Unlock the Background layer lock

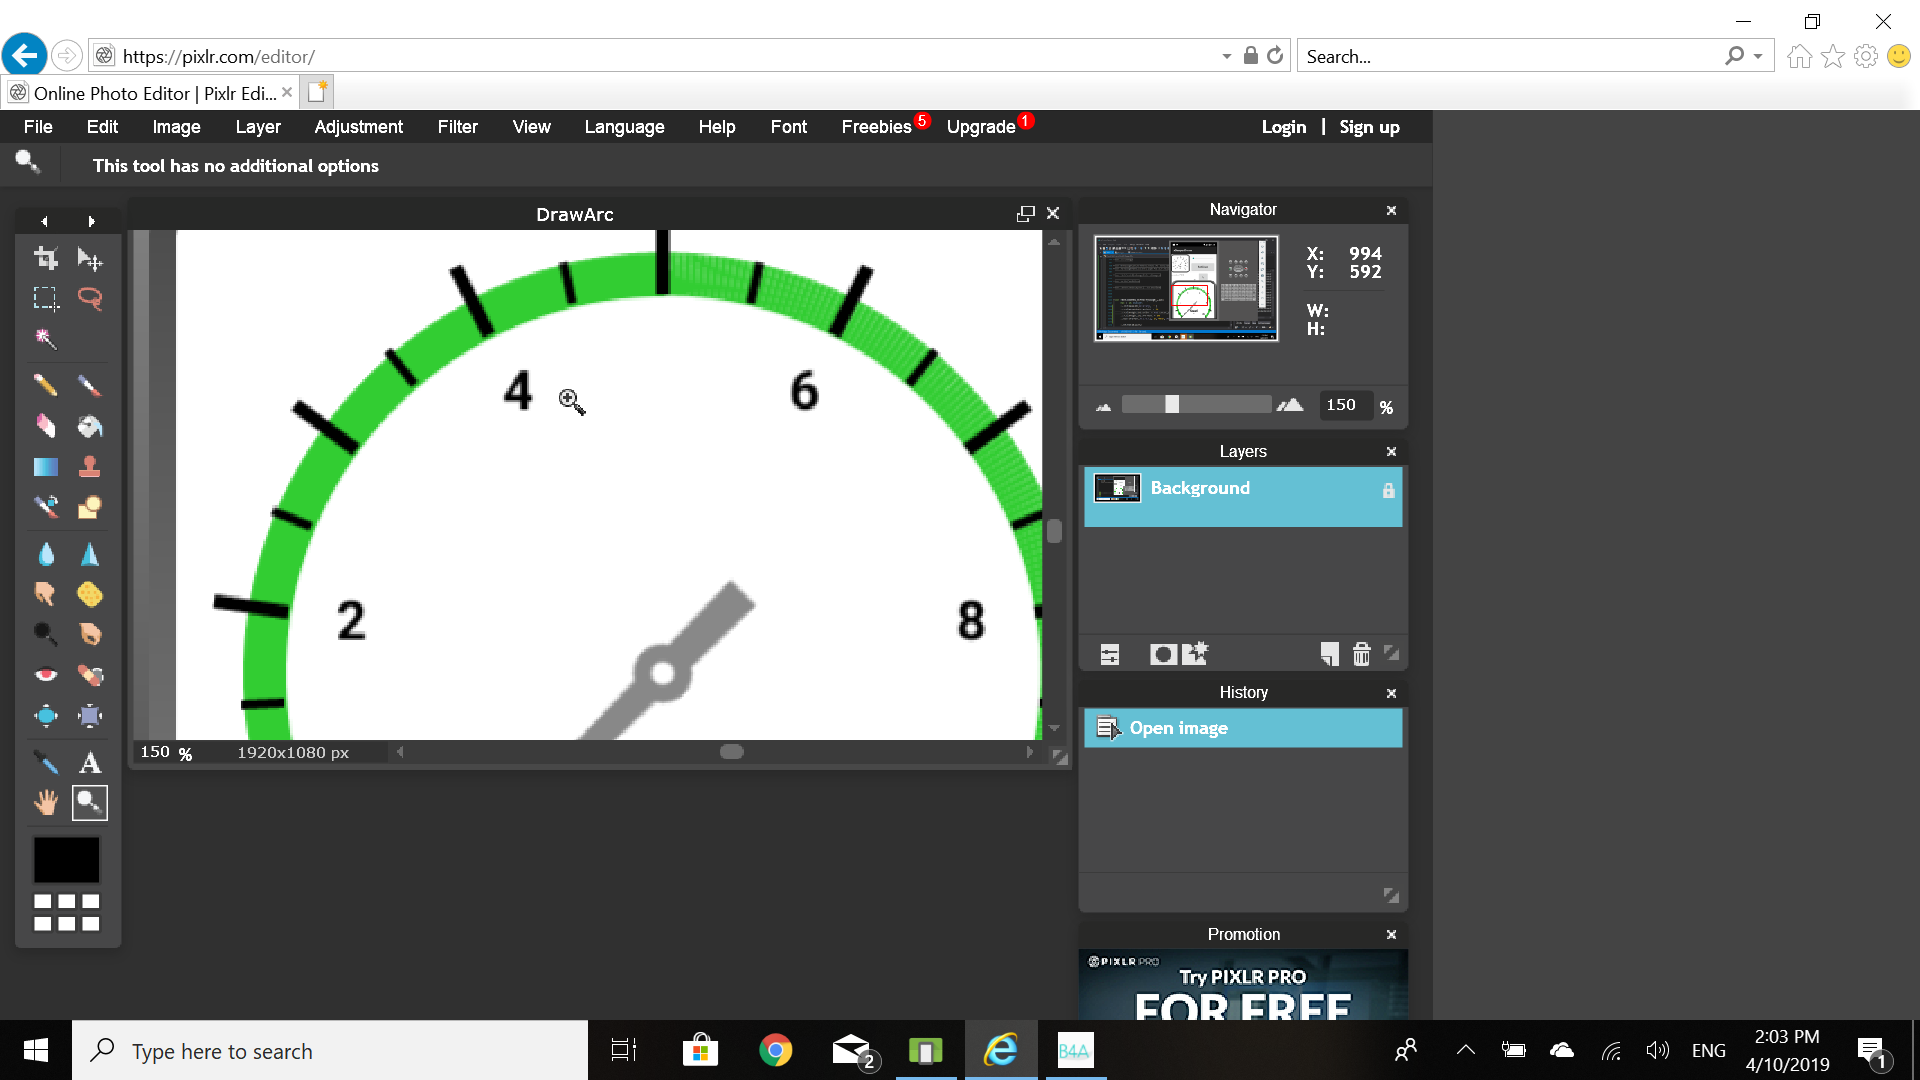pos(1388,490)
